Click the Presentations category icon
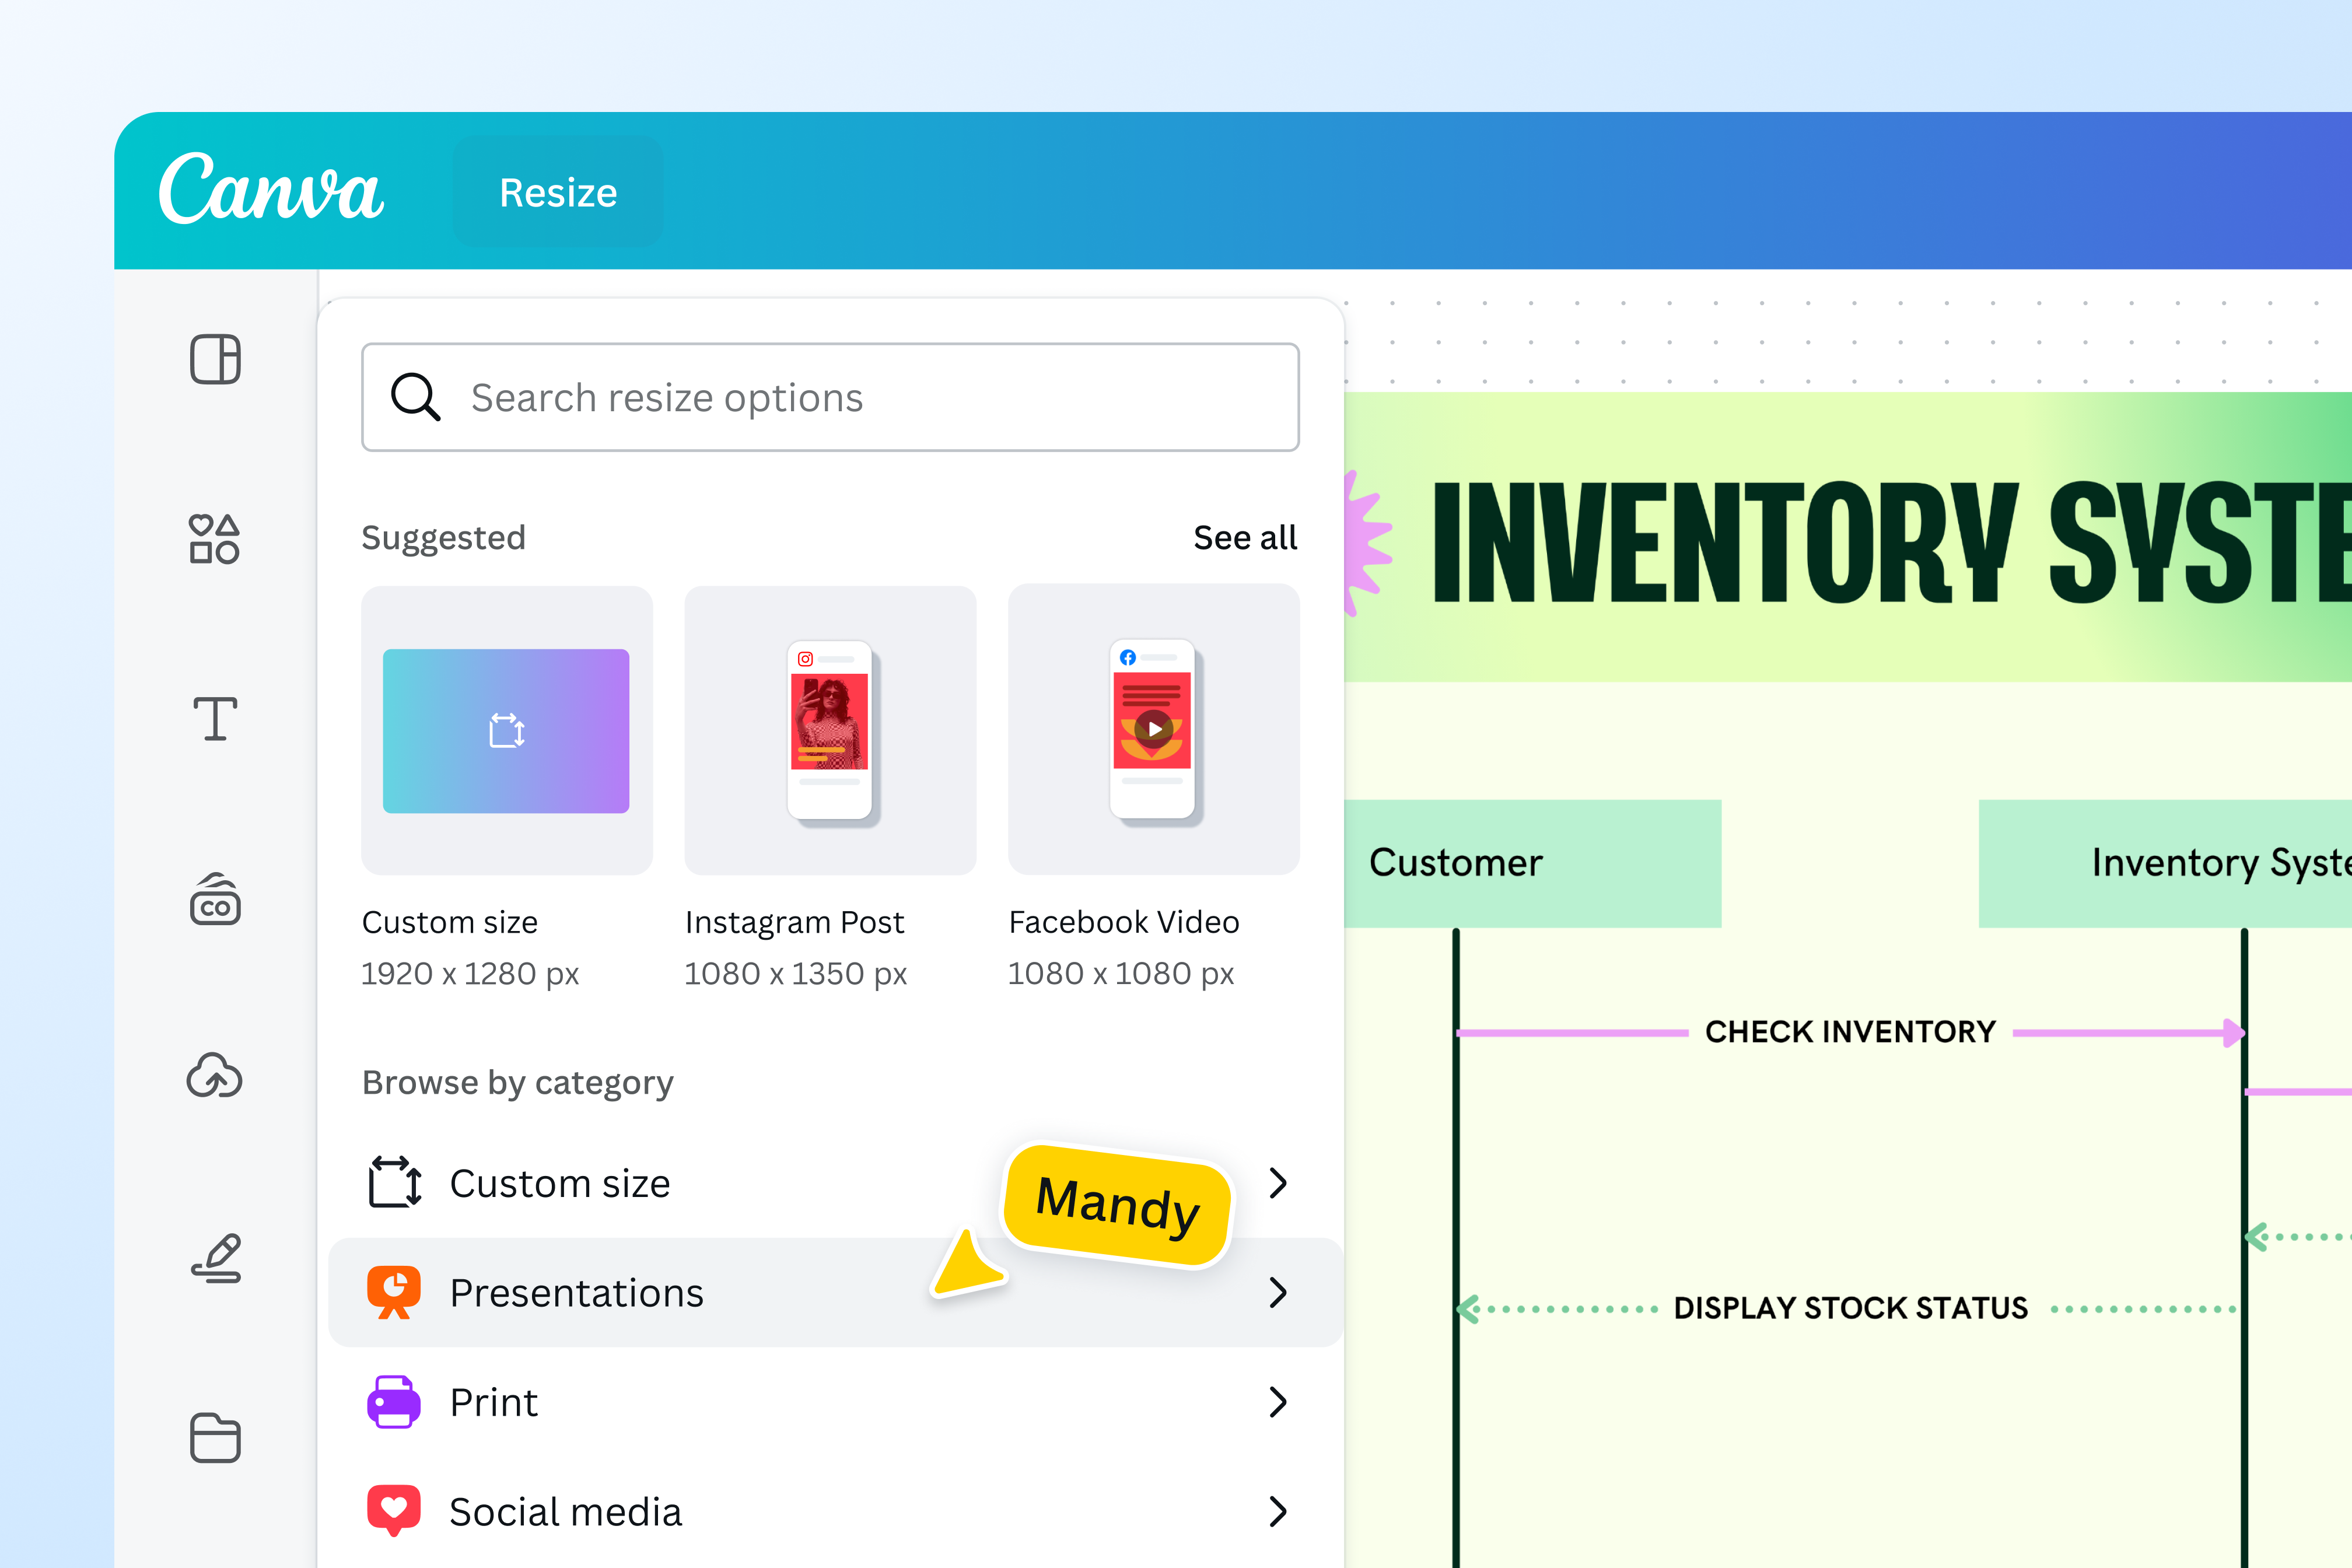This screenshot has width=2352, height=1568. [394, 1292]
